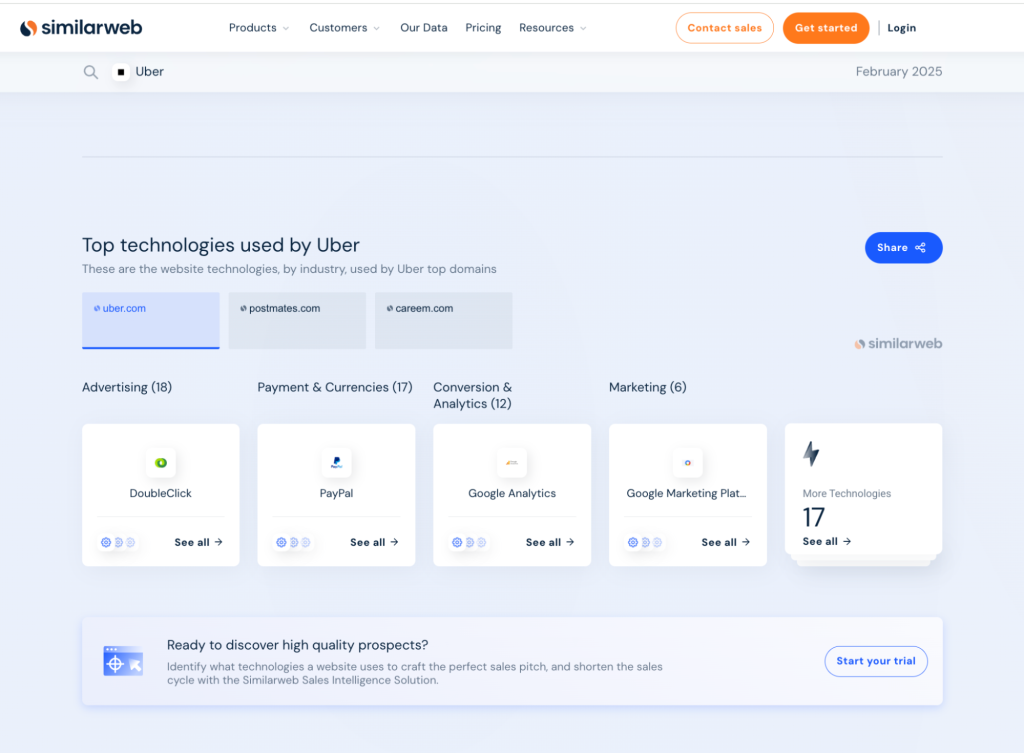Image resolution: width=1024 pixels, height=753 pixels.
Task: Click the prospecting illustration icon in the banner
Action: [x=122, y=660]
